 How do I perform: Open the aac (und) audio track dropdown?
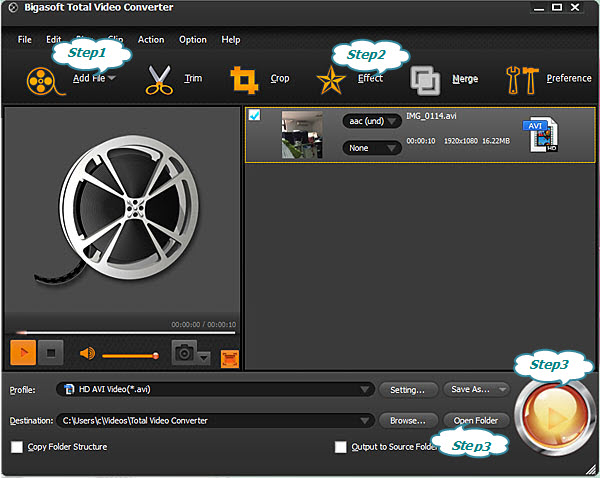(372, 121)
